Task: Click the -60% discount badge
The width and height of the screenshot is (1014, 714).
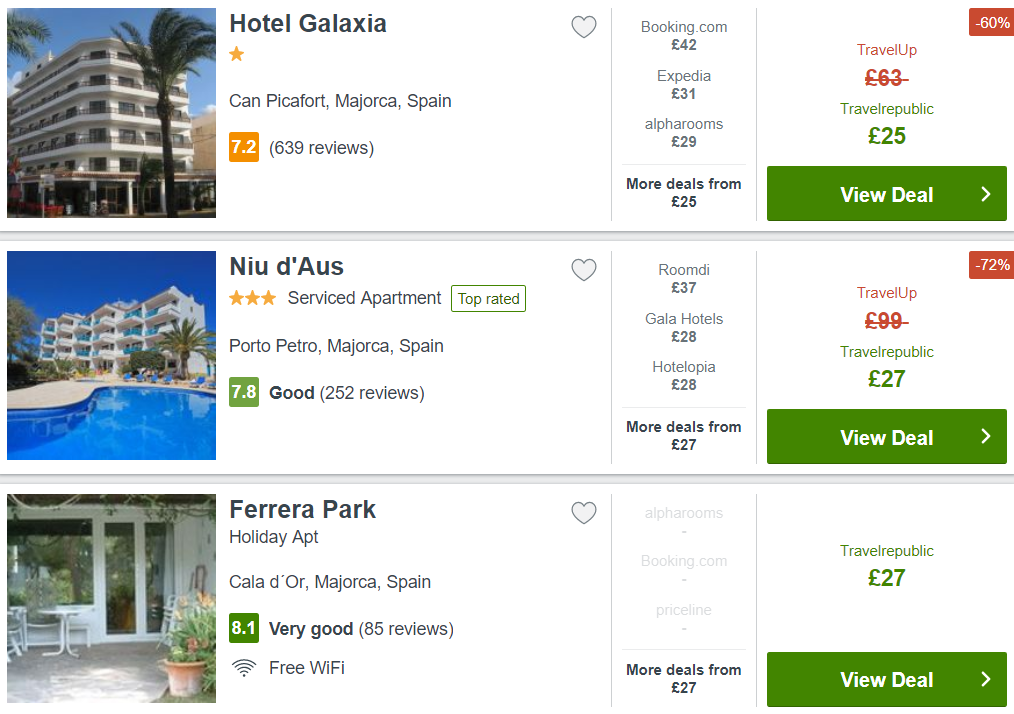Action: [991, 23]
